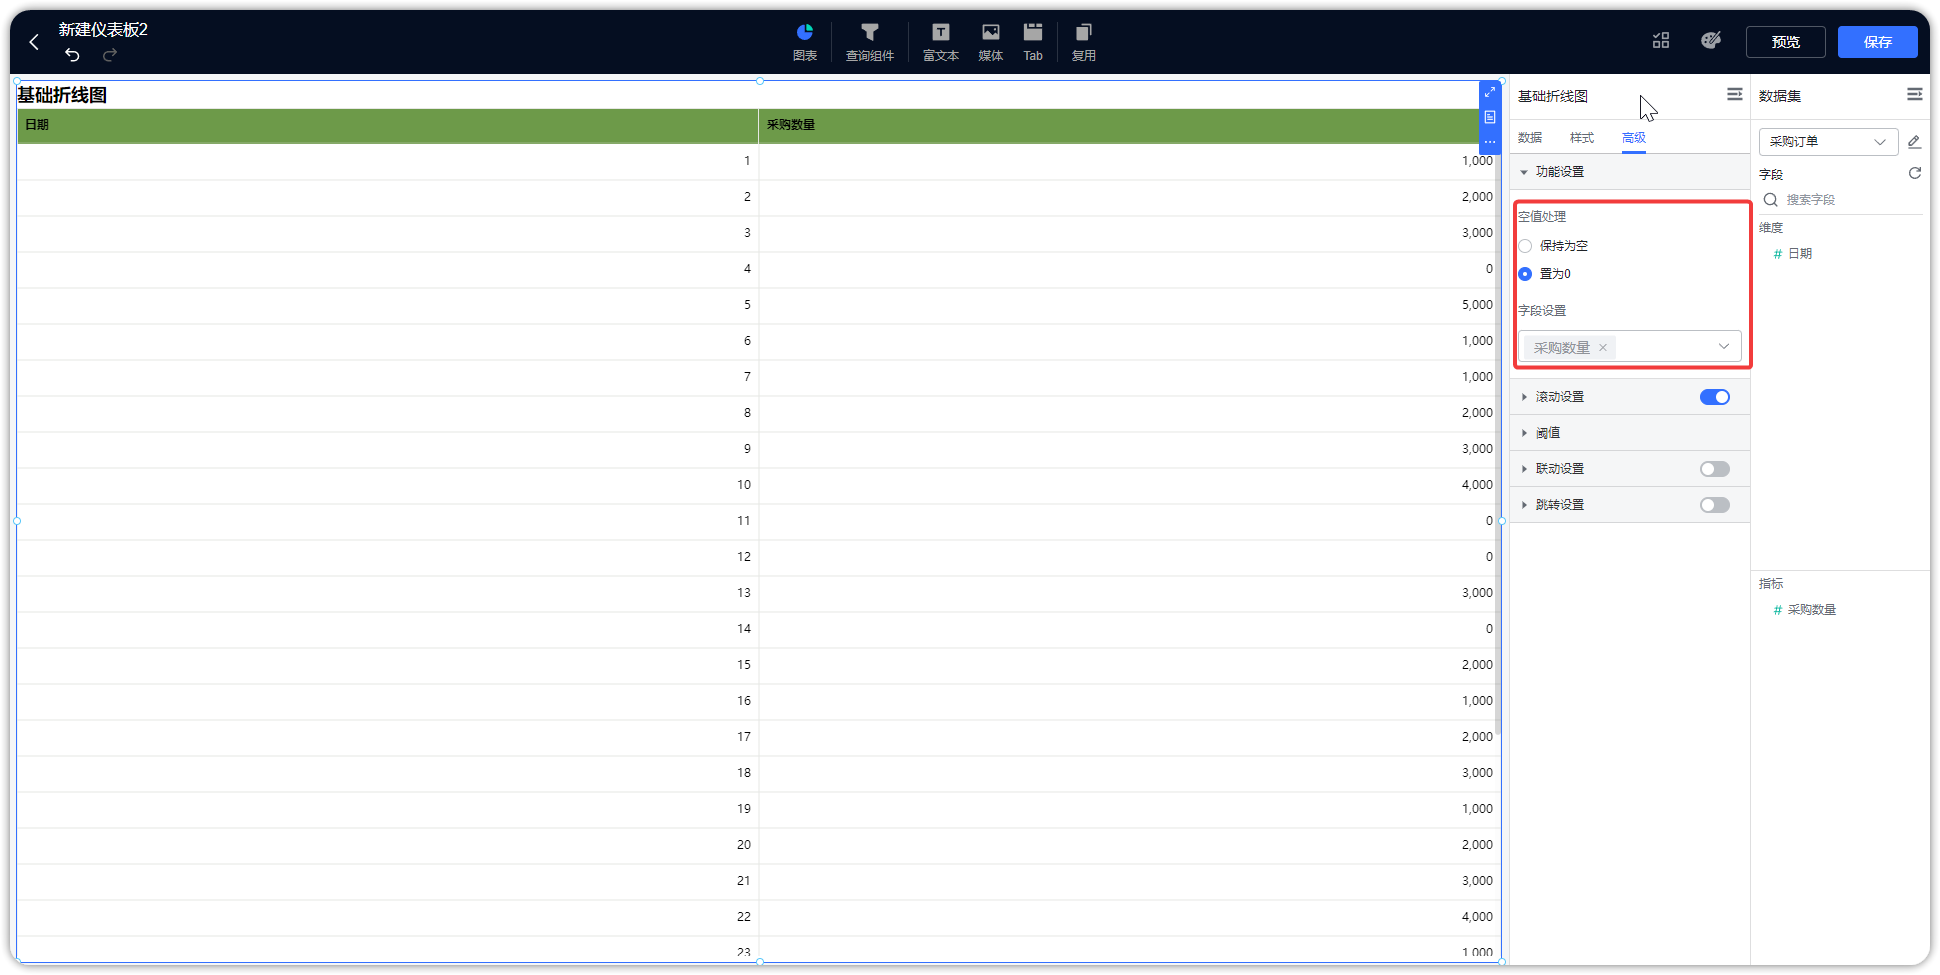1940x975 pixels.
Task: Click the search magnifier icon in 字段
Action: pos(1771,200)
